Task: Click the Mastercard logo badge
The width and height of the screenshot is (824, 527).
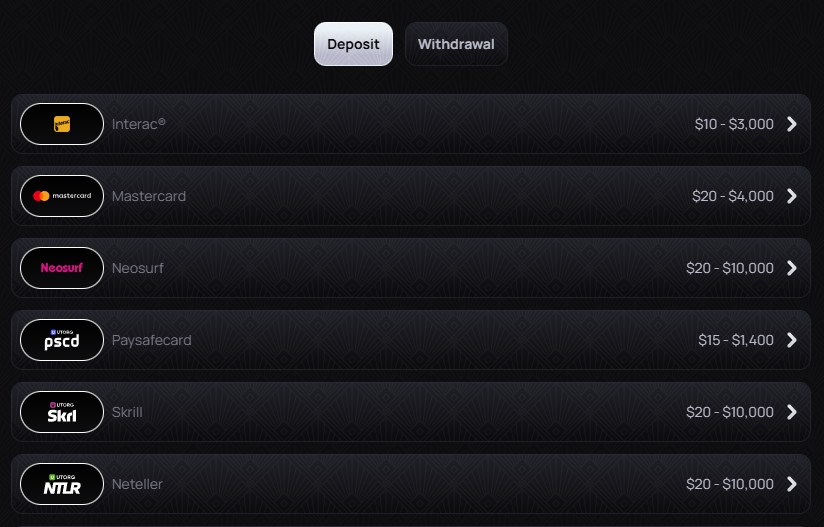Action: coord(62,196)
